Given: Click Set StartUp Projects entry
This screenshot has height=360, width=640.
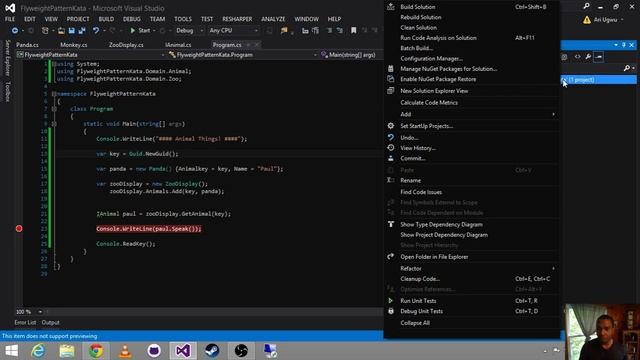Looking at the screenshot, I should coord(472,126).
